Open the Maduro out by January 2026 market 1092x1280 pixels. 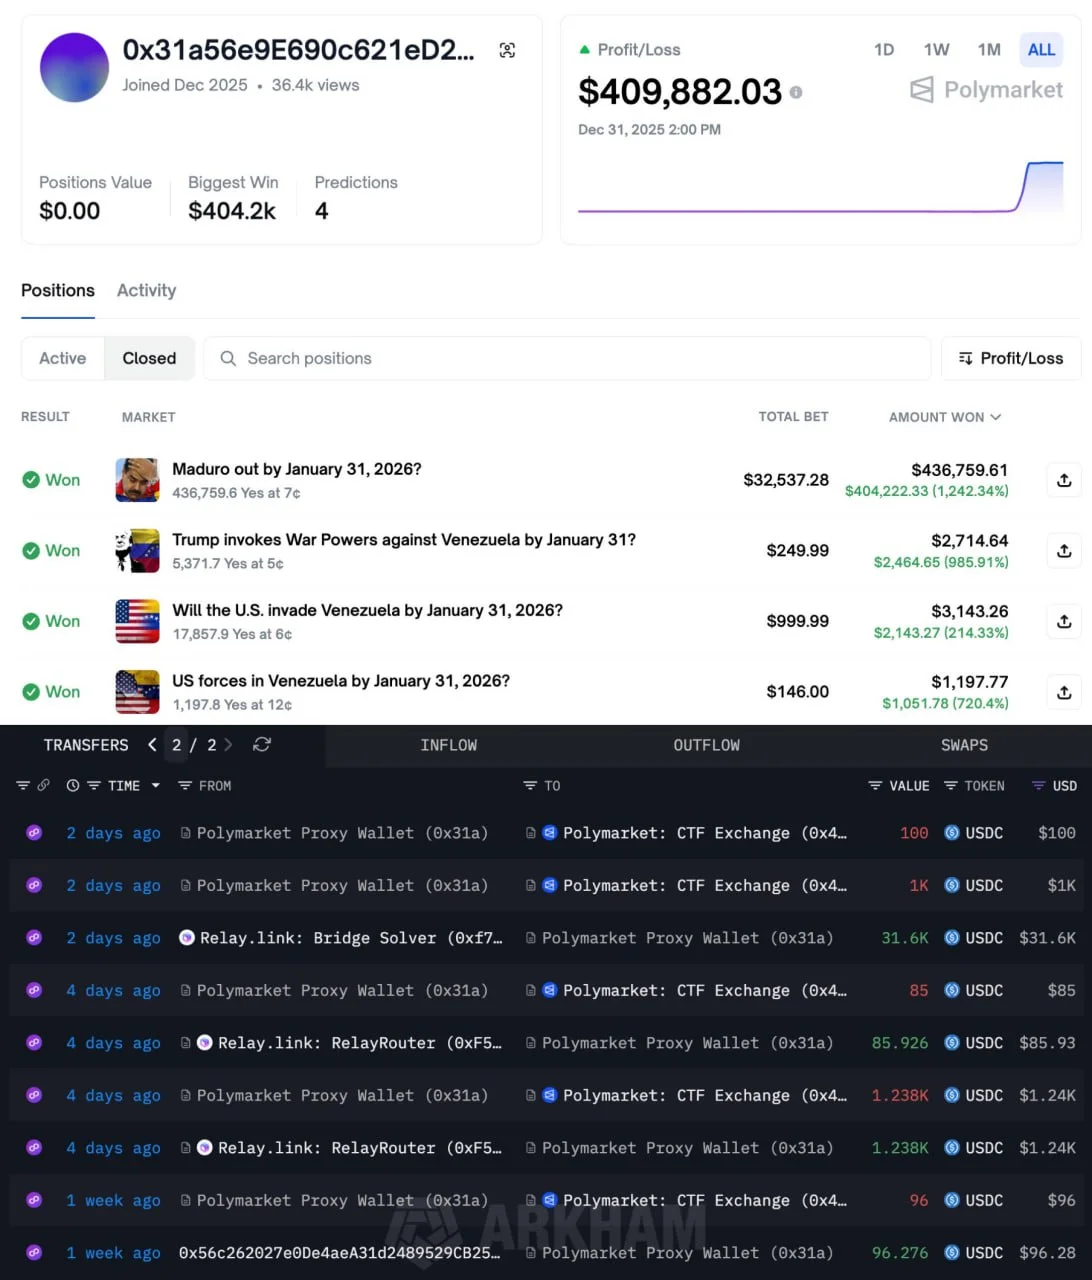(297, 469)
